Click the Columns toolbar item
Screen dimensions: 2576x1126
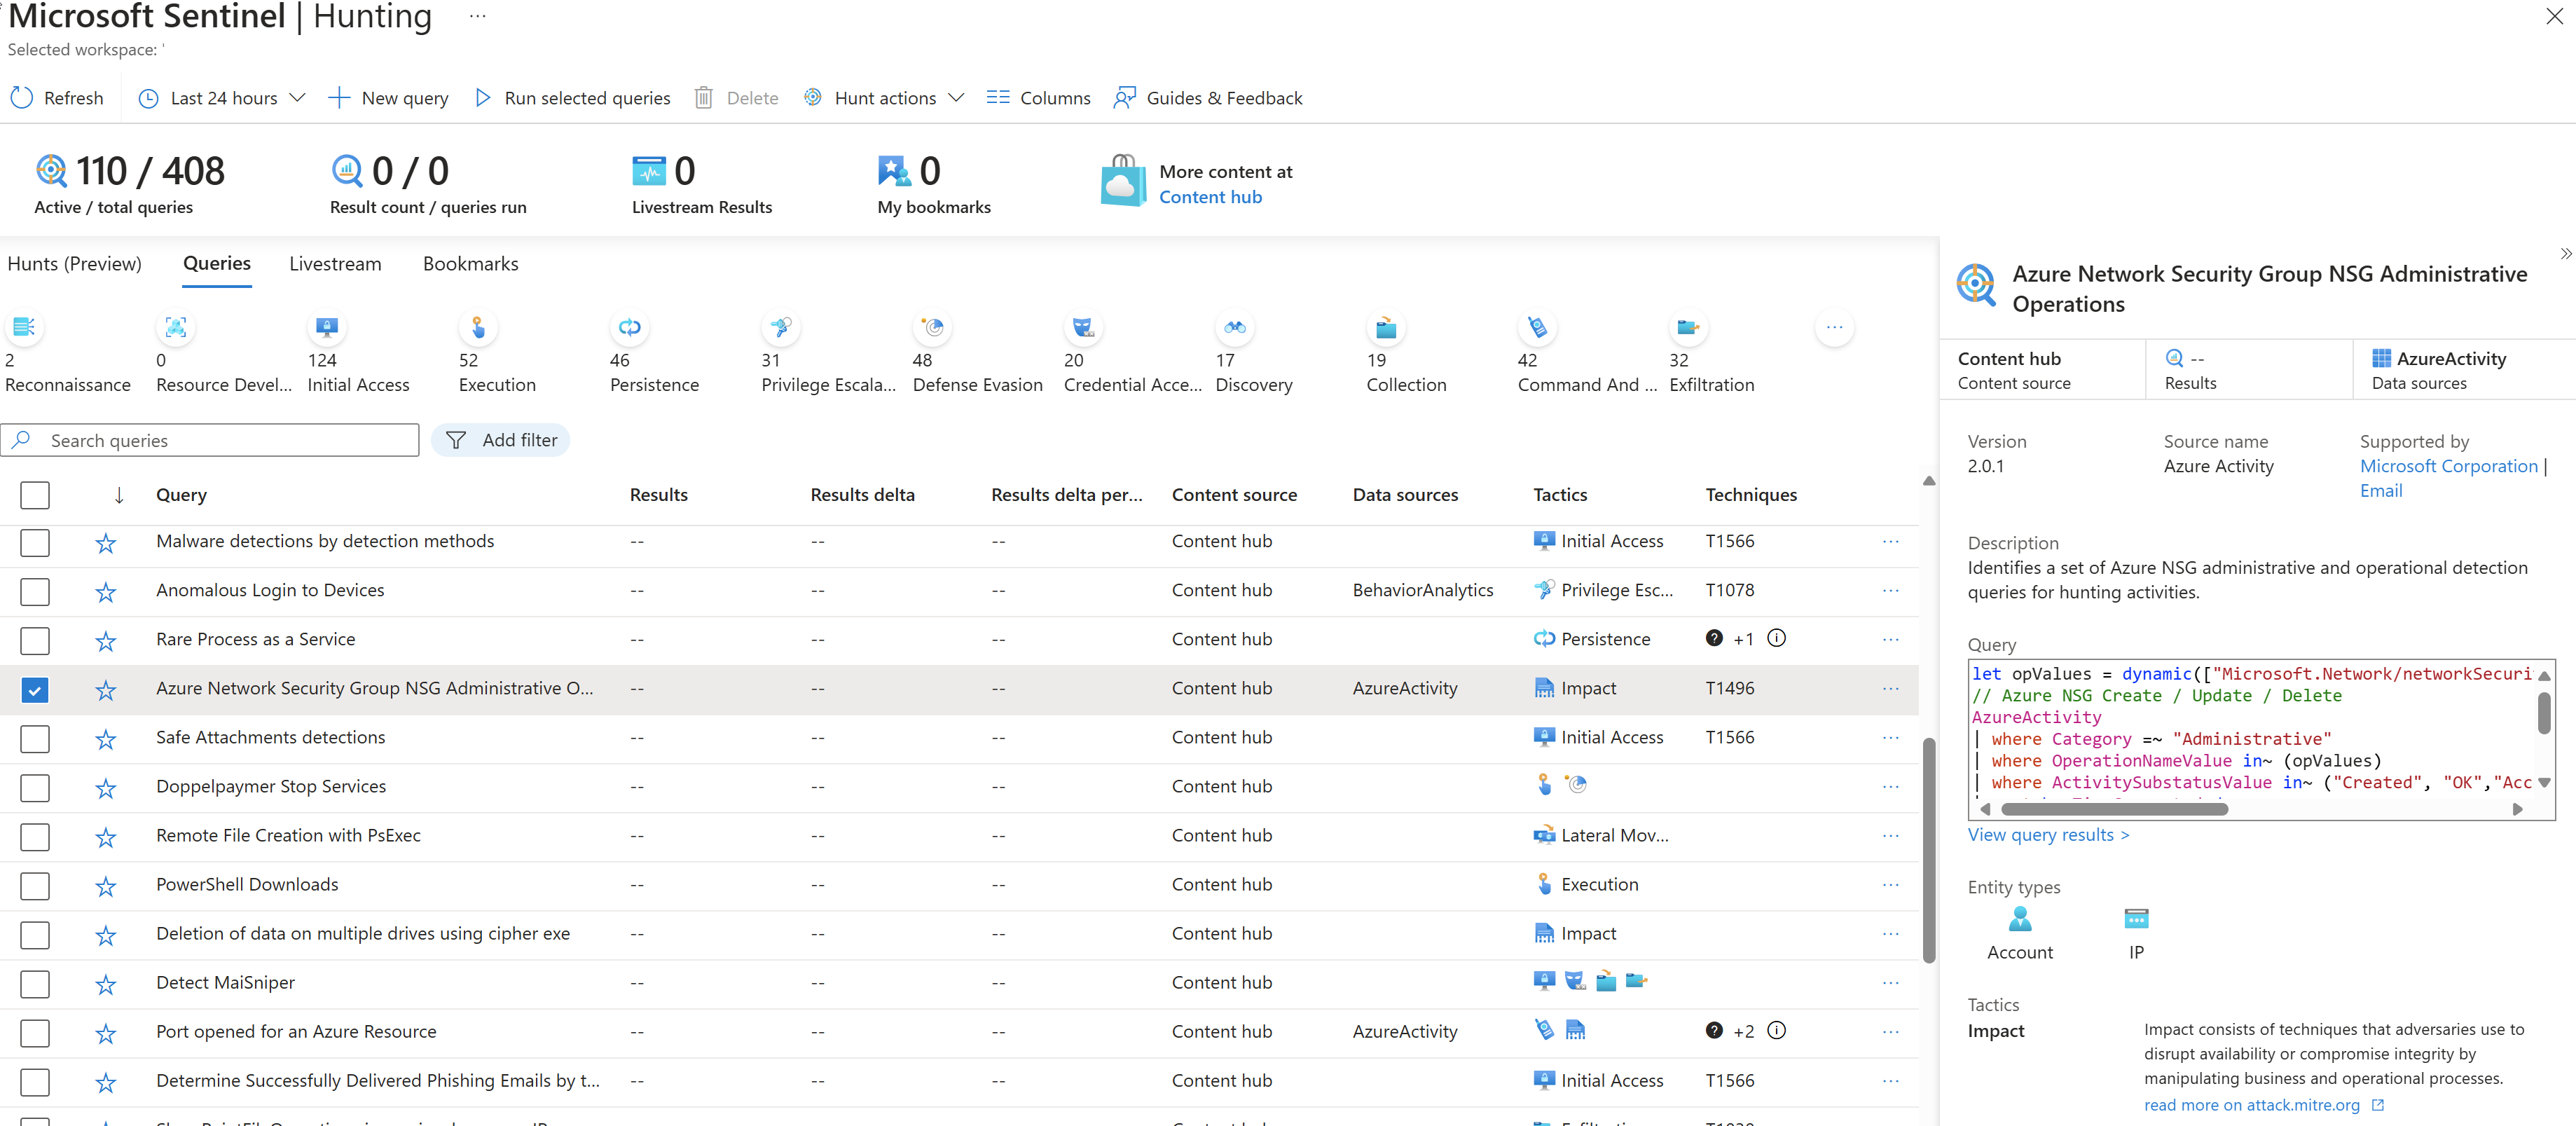[x=1038, y=98]
